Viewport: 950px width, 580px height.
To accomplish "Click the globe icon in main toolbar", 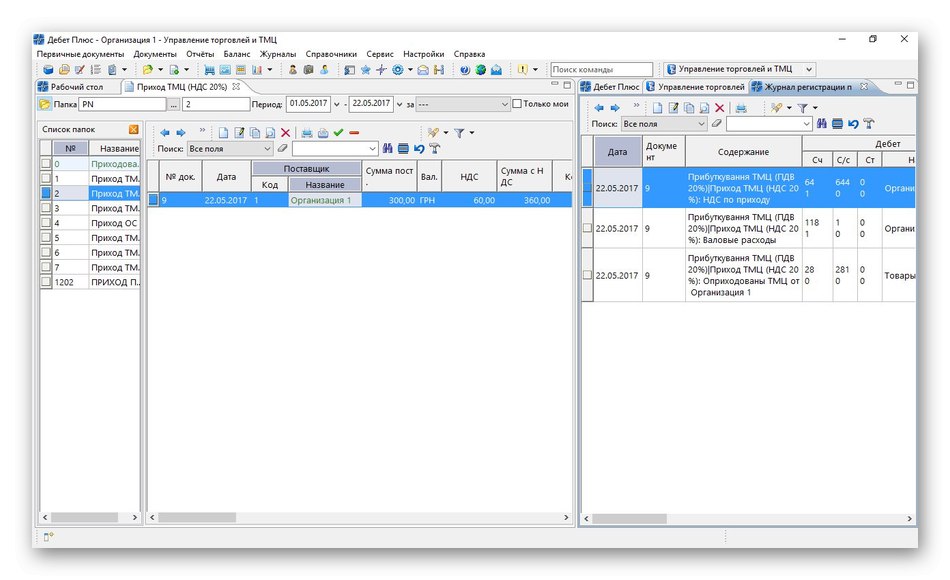I will pyautogui.click(x=480, y=70).
